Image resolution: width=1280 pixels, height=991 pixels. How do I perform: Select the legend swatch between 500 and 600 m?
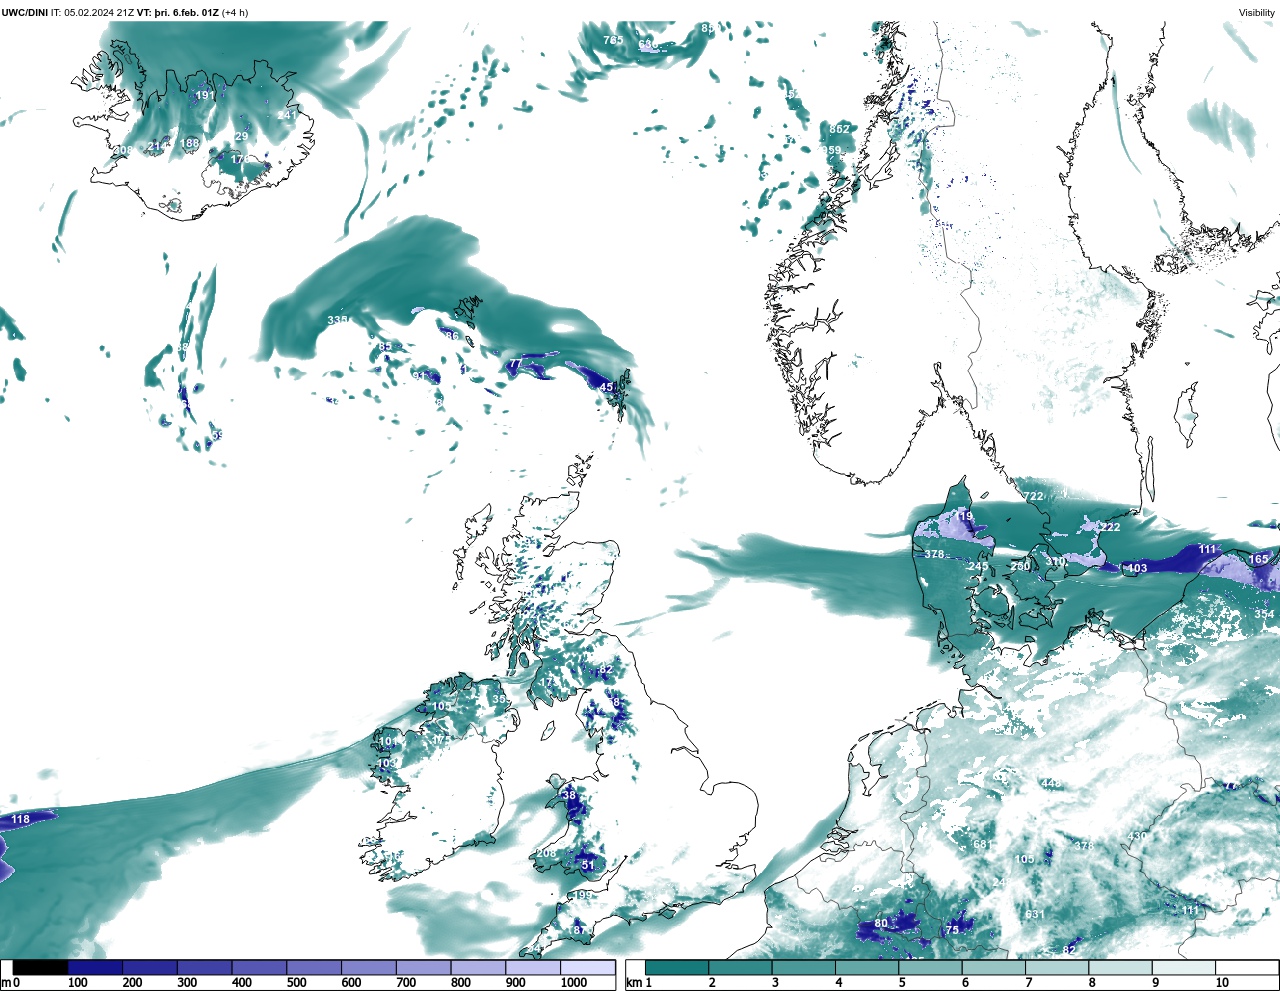pos(314,967)
